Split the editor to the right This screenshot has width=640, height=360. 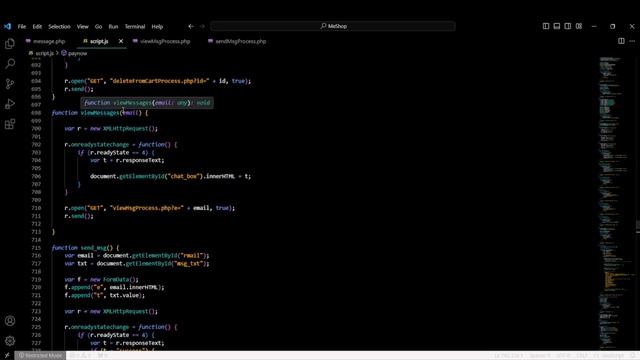point(621,41)
